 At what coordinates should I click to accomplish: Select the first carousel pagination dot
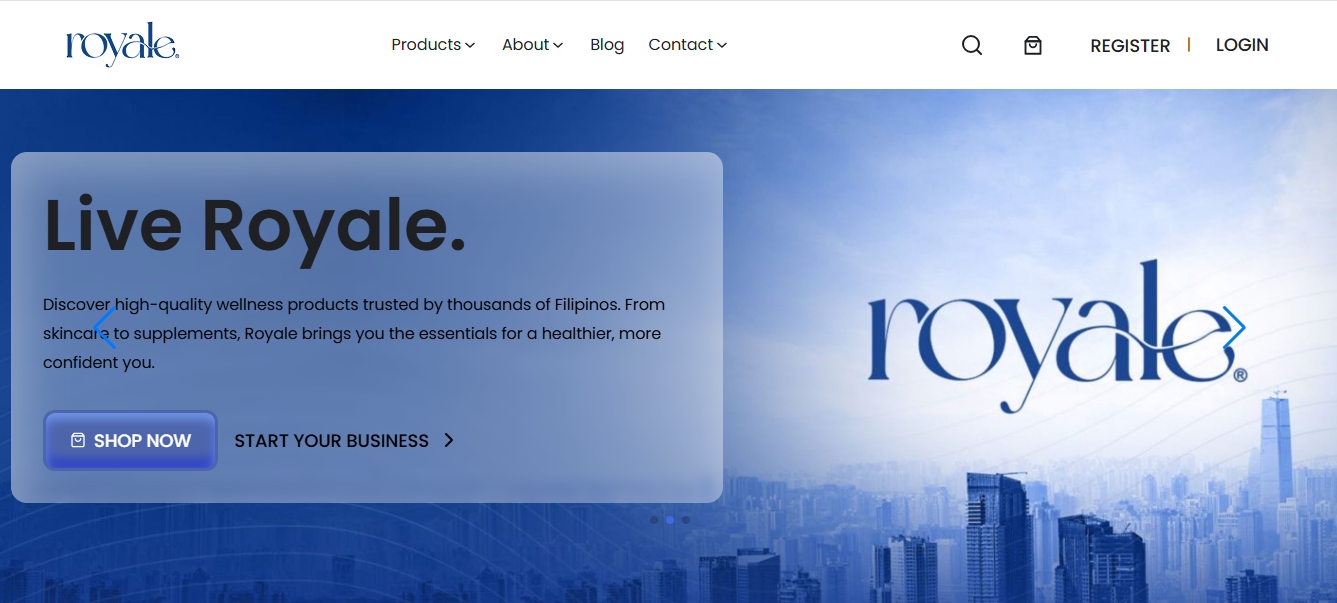654,520
